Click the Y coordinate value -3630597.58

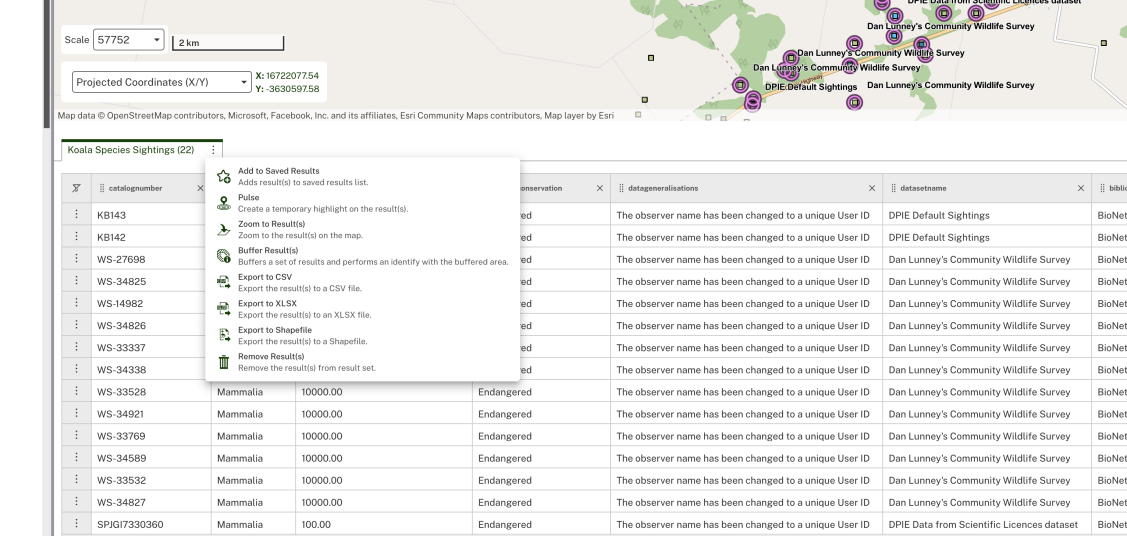[293, 89]
